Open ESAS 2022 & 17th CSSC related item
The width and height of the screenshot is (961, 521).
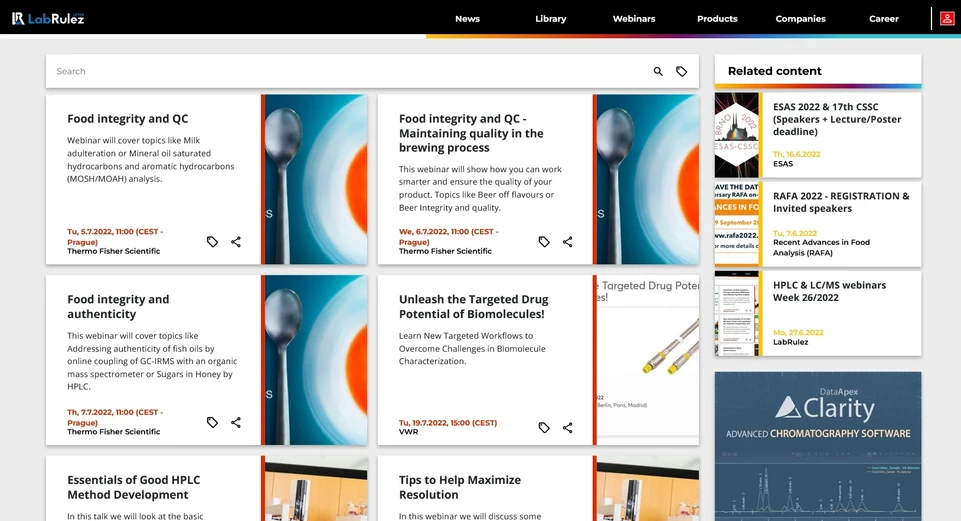point(837,119)
